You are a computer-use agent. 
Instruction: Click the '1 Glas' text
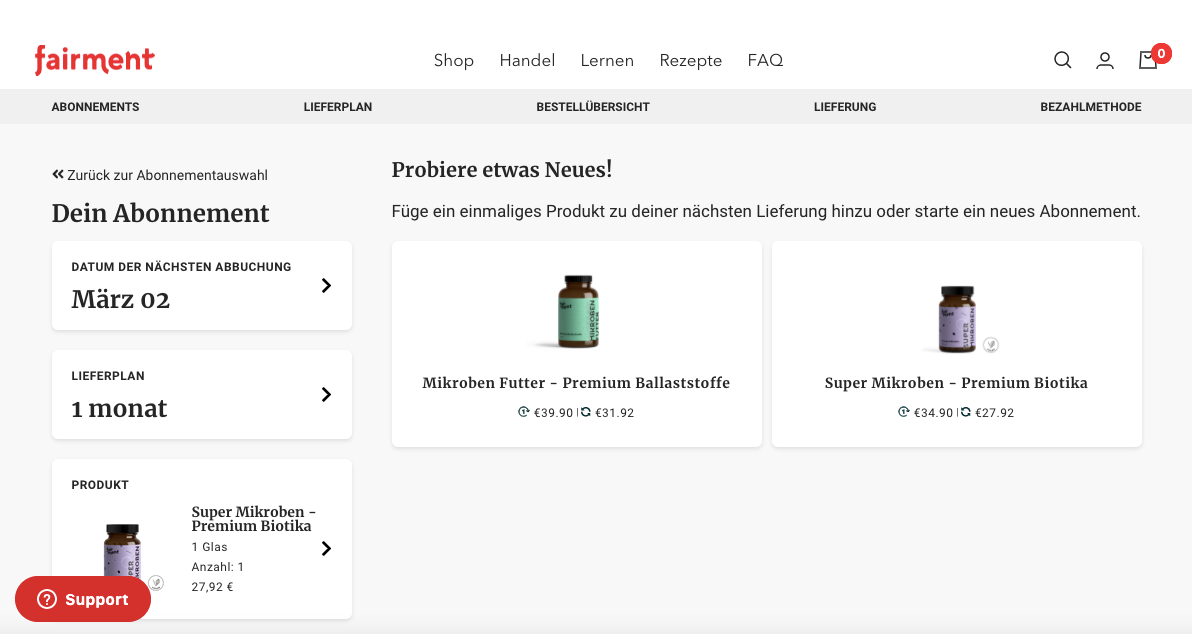(x=210, y=547)
